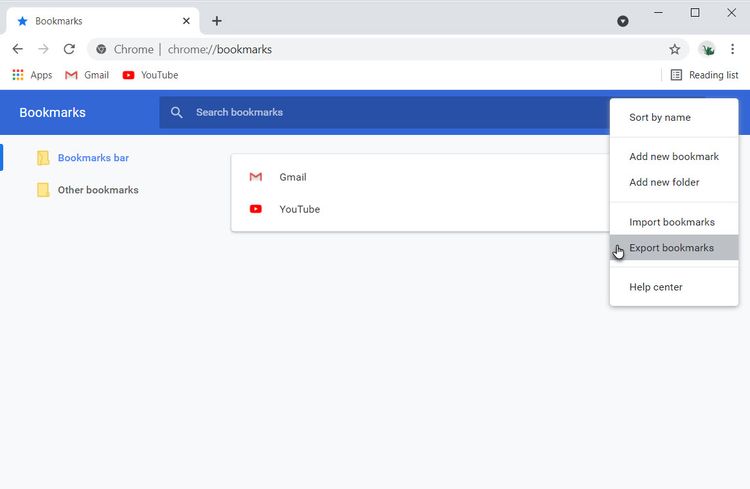Screen dimensions: 750x489
Task: Close the Chrome window
Action: click(731, 13)
